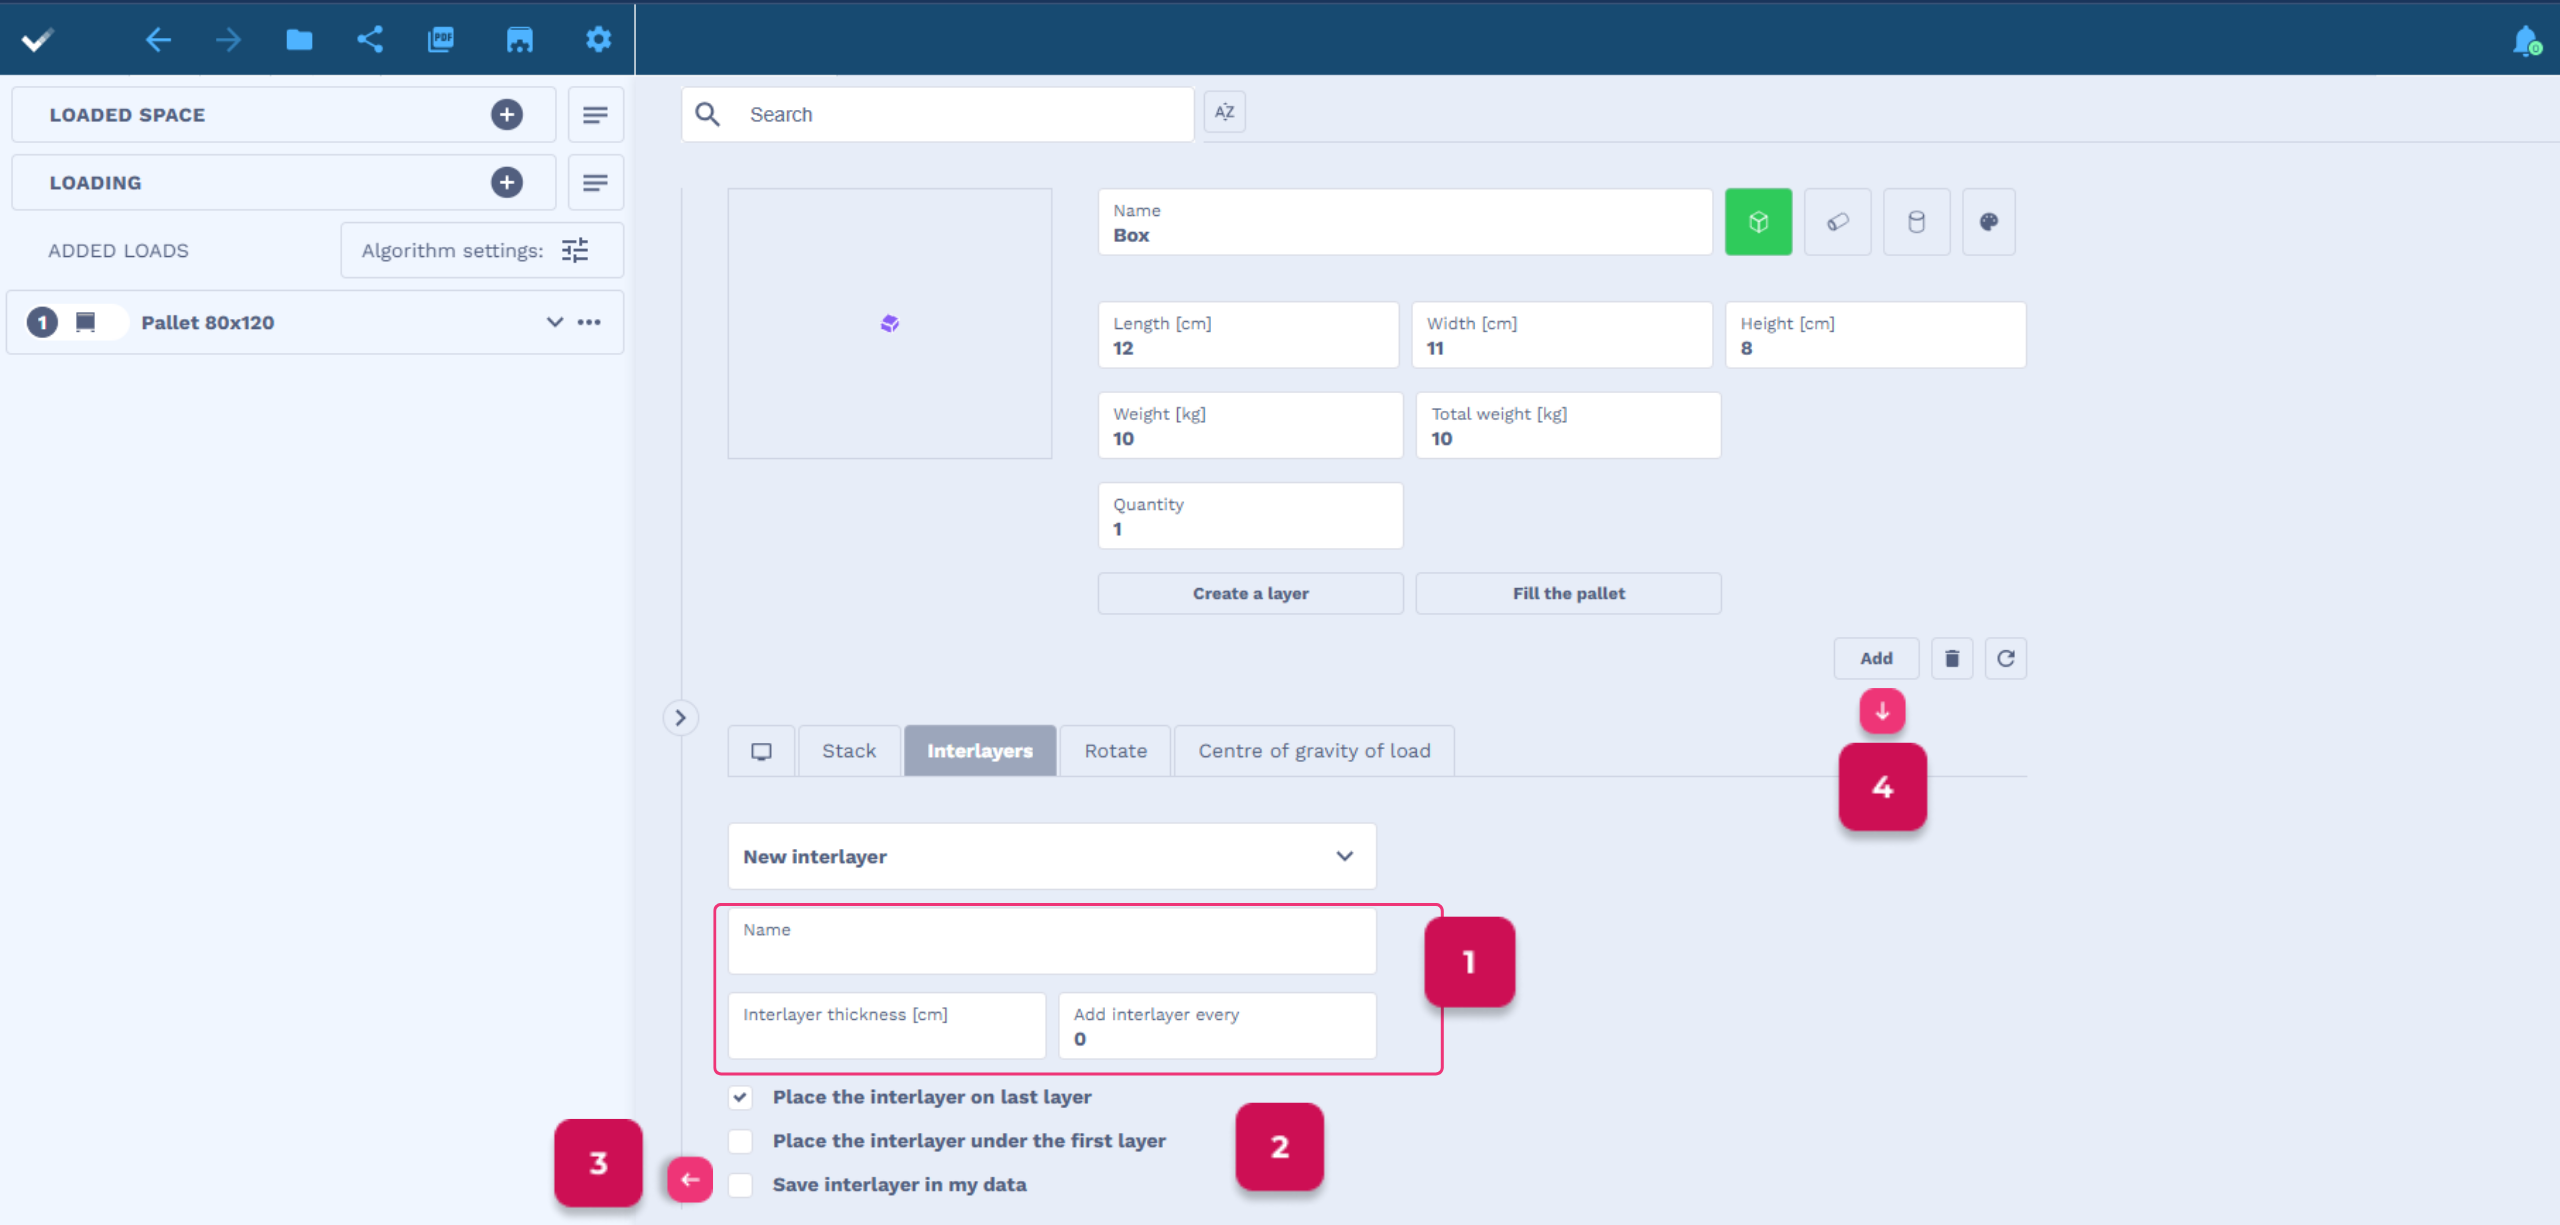Click the share icon
The width and height of the screenshot is (2560, 1225).
tap(370, 40)
